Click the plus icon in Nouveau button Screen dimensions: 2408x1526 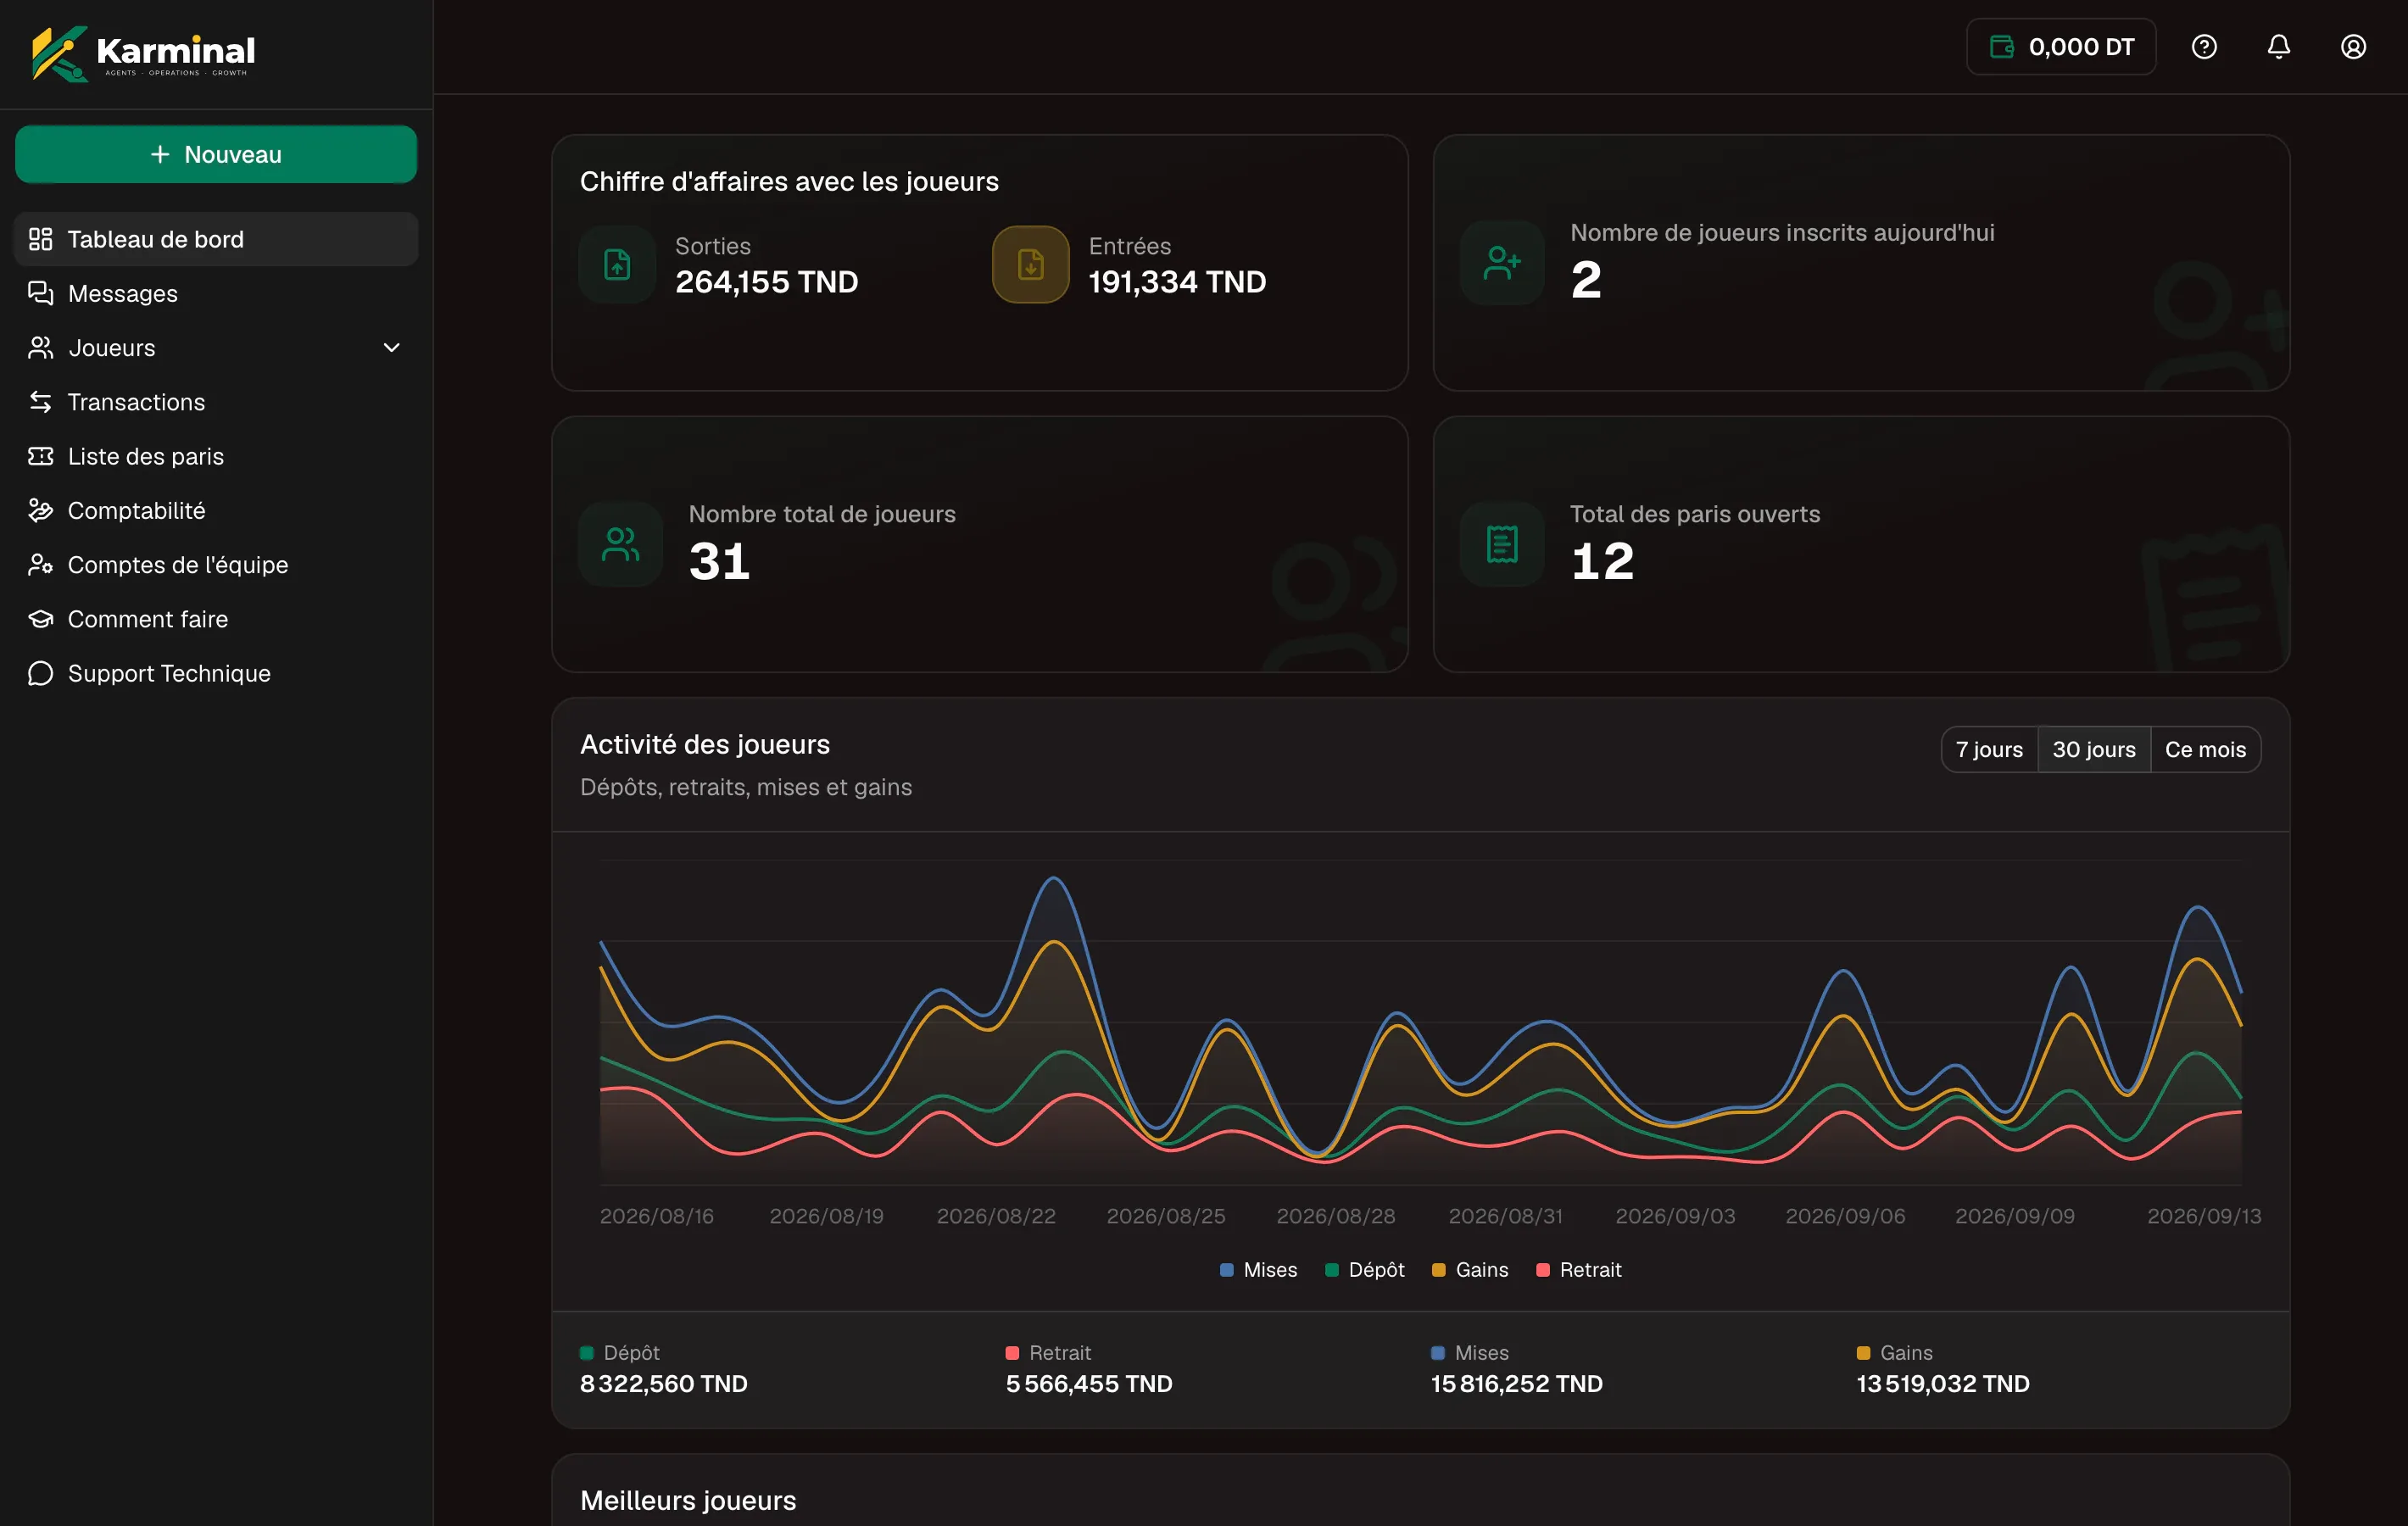160,154
